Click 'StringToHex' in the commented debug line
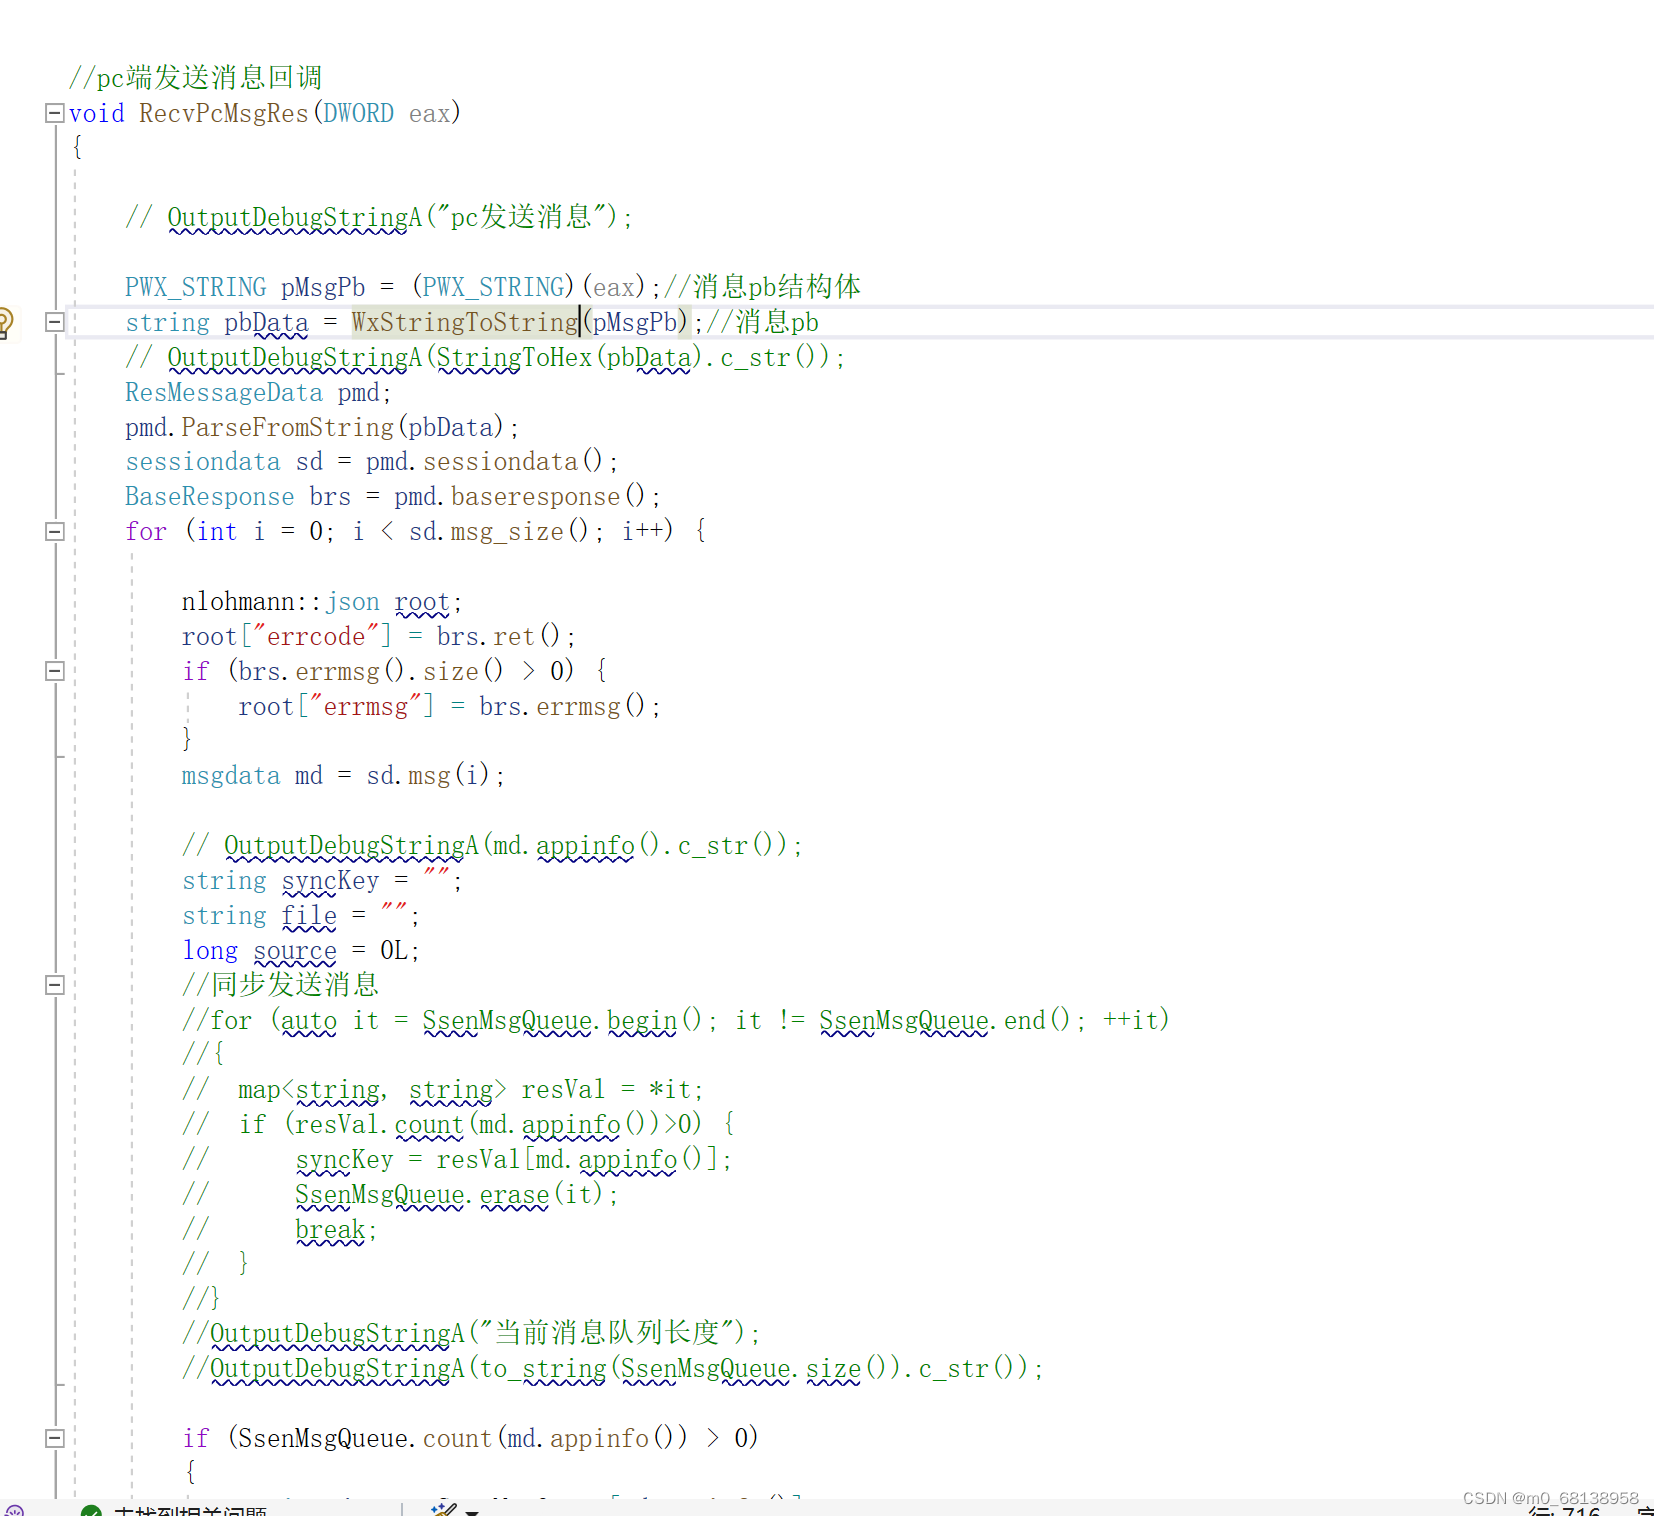 tap(514, 357)
